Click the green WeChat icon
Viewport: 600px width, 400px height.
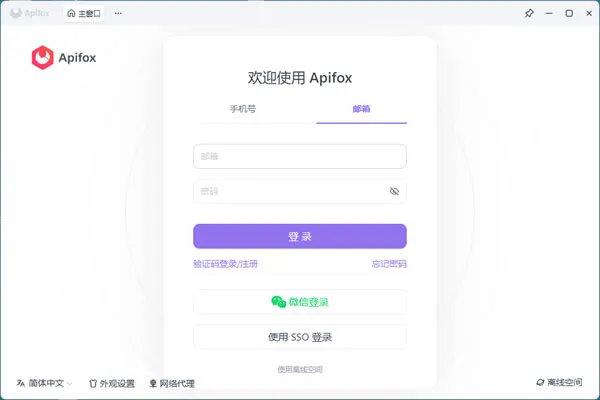pos(279,302)
